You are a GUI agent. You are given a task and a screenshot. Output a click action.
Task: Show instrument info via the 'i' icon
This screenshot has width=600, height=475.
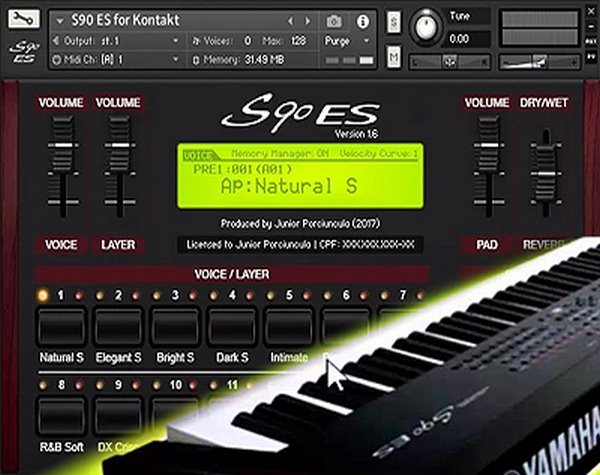pyautogui.click(x=362, y=21)
